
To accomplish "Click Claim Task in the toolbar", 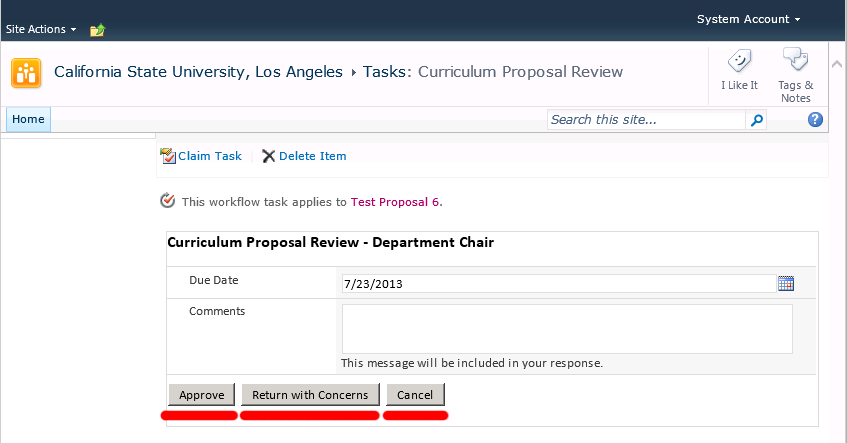I will 201,156.
